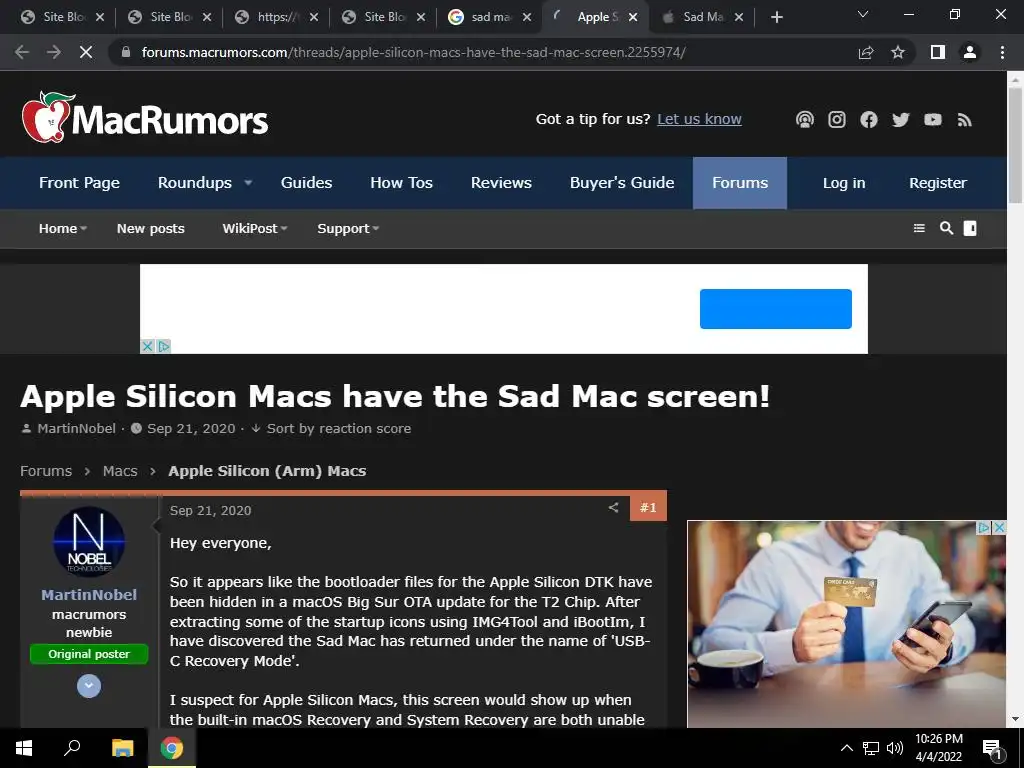Bookmark this page with star icon
The height and width of the screenshot is (768, 1024).
tap(898, 52)
